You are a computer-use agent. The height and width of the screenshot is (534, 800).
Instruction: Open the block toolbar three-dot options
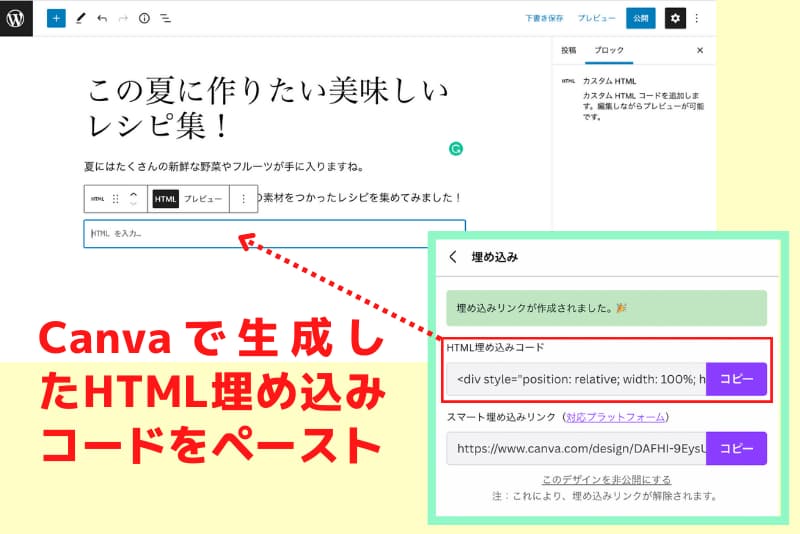coord(243,199)
